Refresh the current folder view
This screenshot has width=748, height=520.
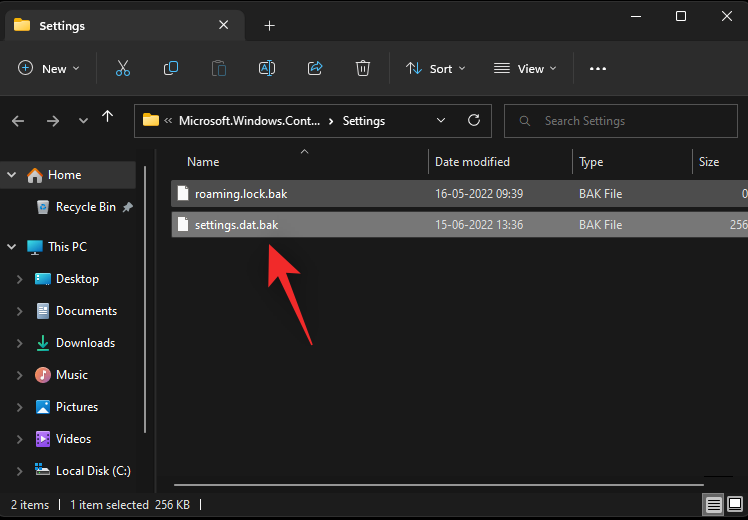tap(474, 120)
